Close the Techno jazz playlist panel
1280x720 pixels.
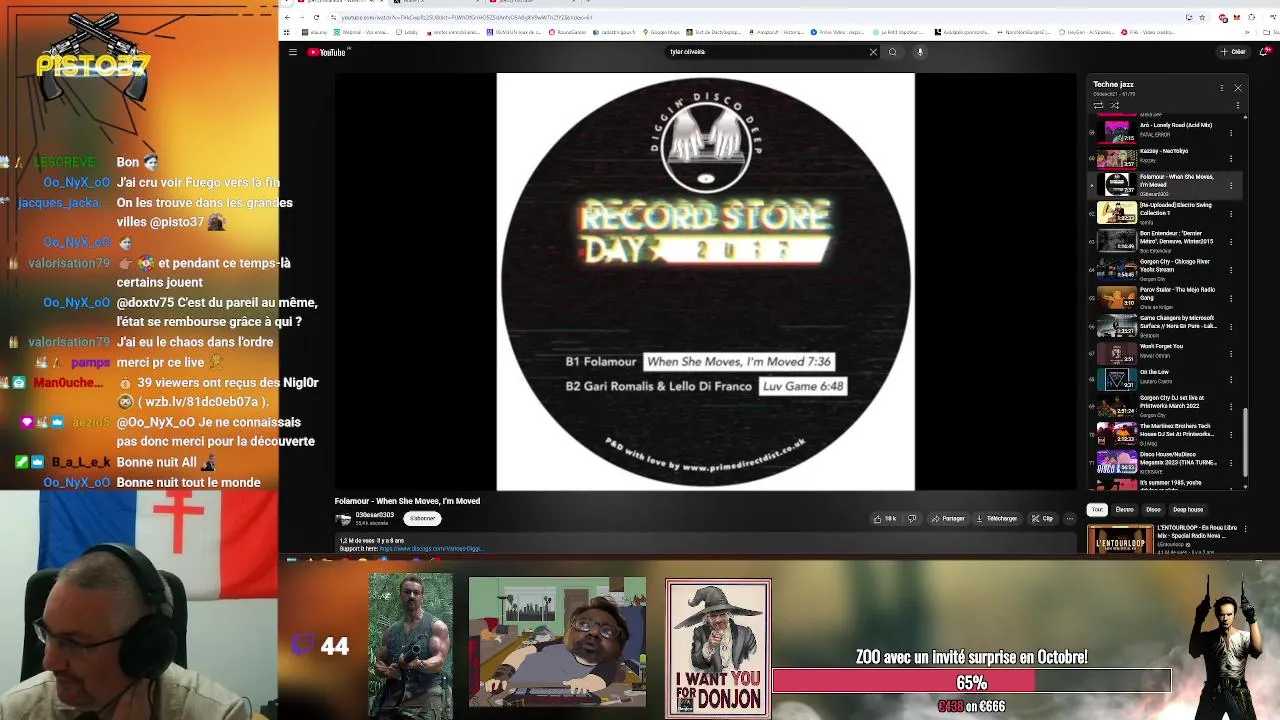(x=1238, y=88)
